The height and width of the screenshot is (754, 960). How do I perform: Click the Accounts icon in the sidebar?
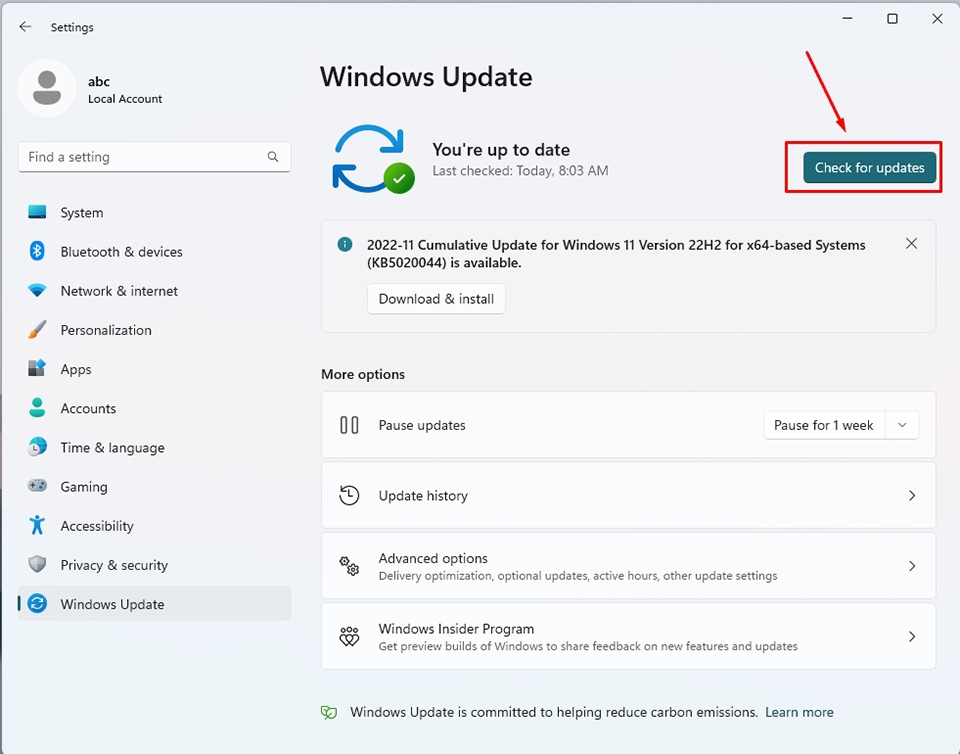[x=38, y=408]
